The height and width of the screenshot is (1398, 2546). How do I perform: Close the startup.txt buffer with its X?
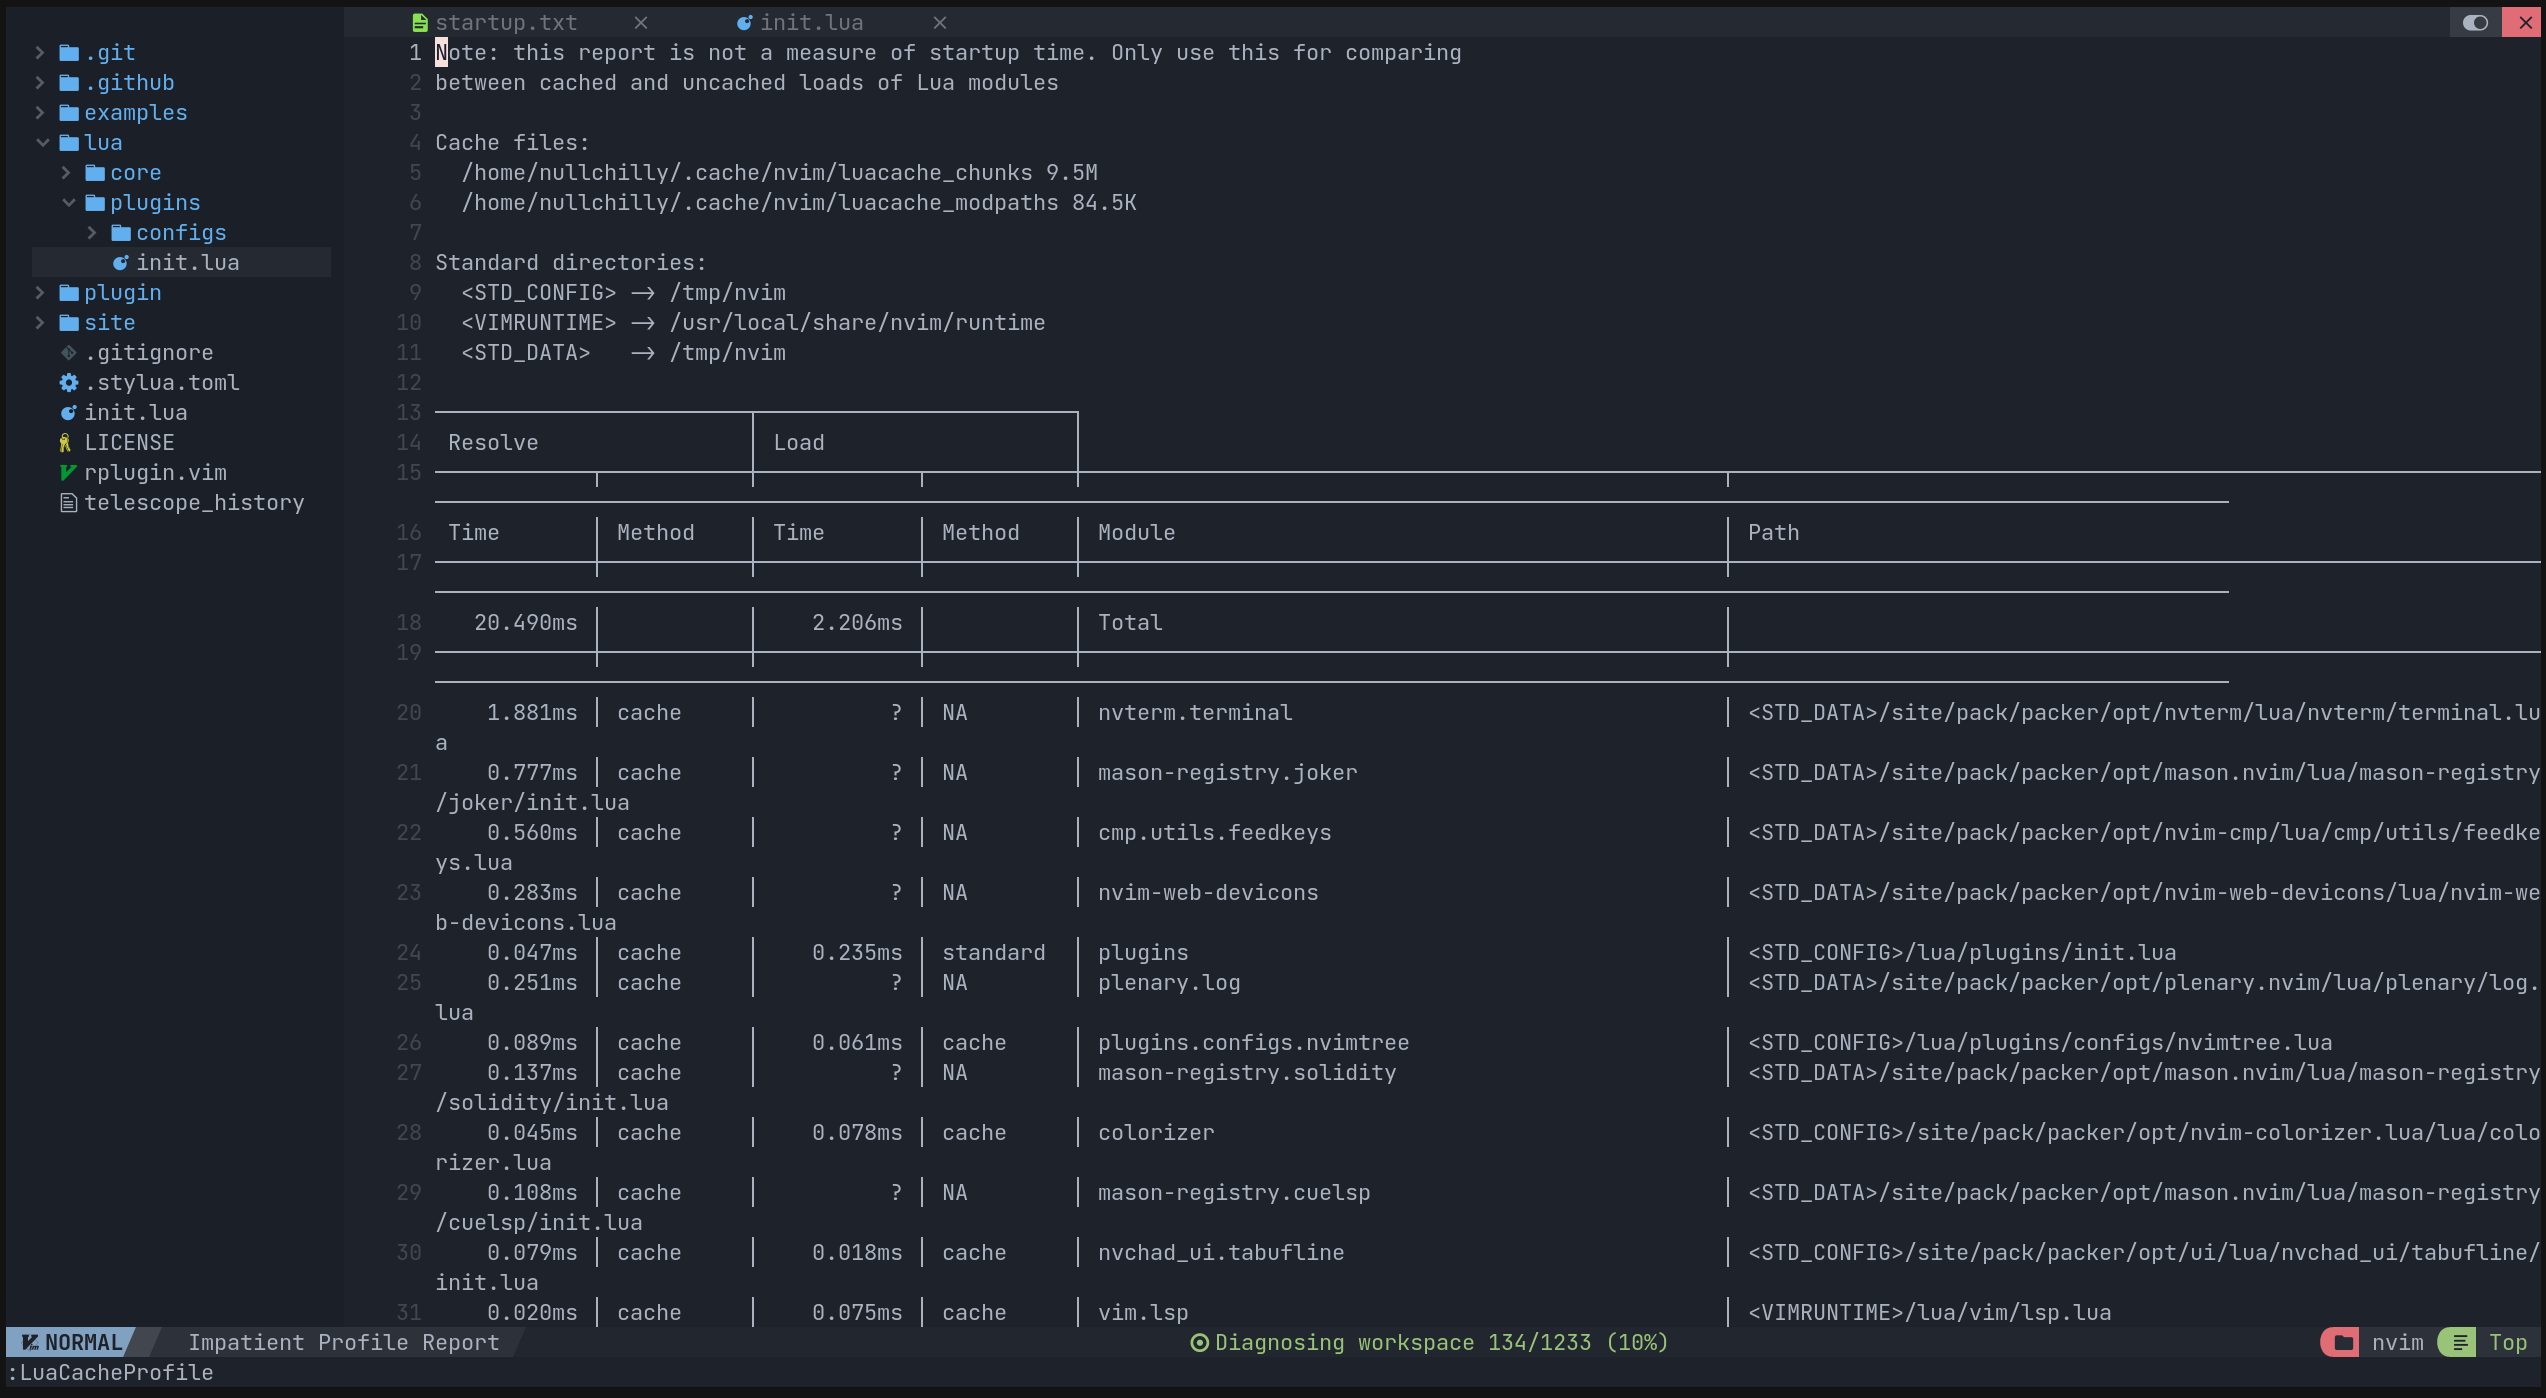tap(640, 22)
